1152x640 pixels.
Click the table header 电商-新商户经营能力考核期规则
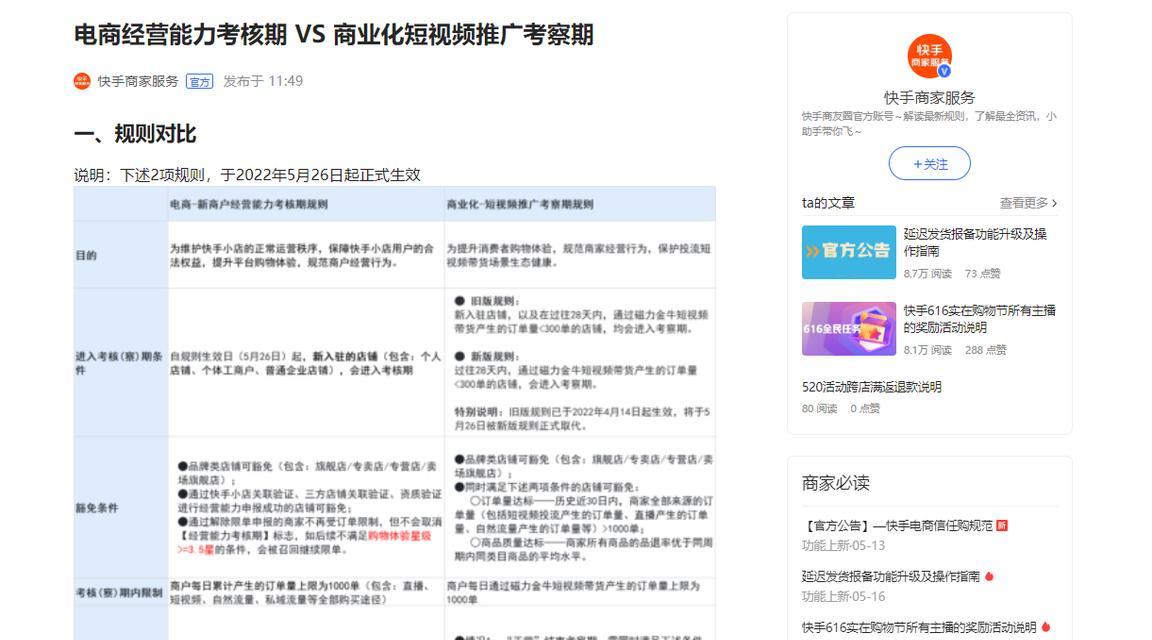(249, 204)
